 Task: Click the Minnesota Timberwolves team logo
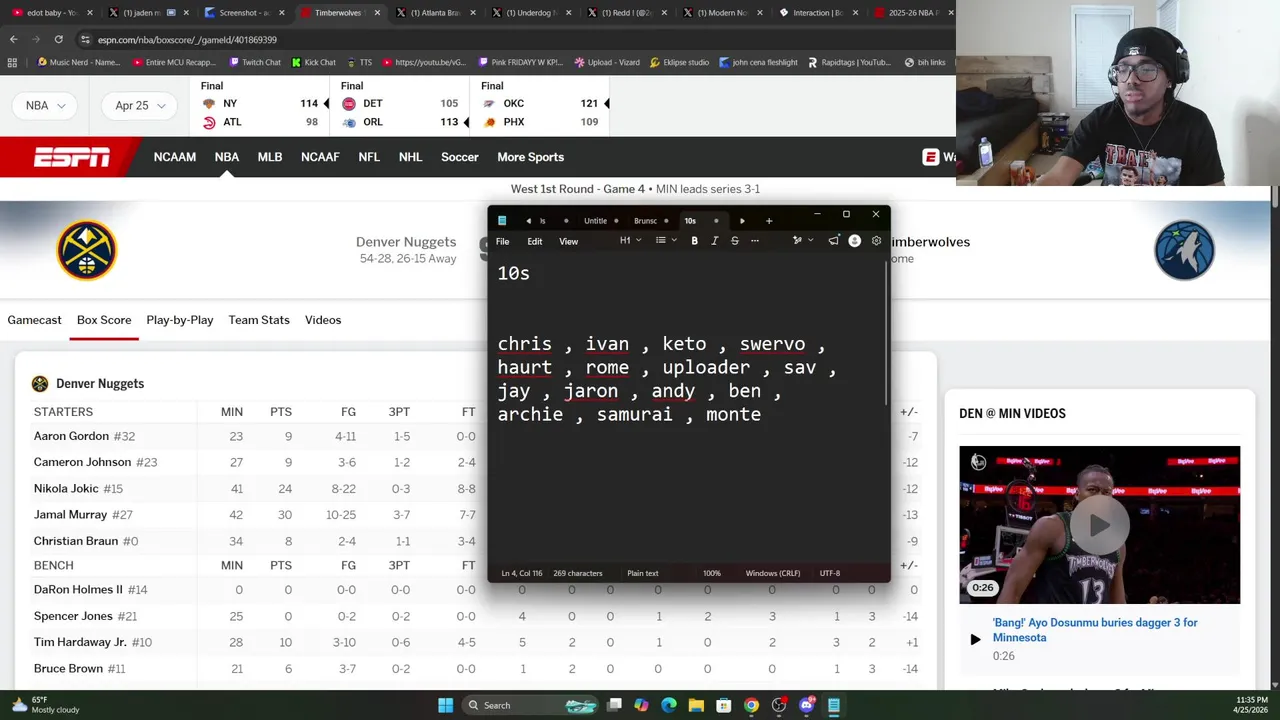(x=1184, y=250)
